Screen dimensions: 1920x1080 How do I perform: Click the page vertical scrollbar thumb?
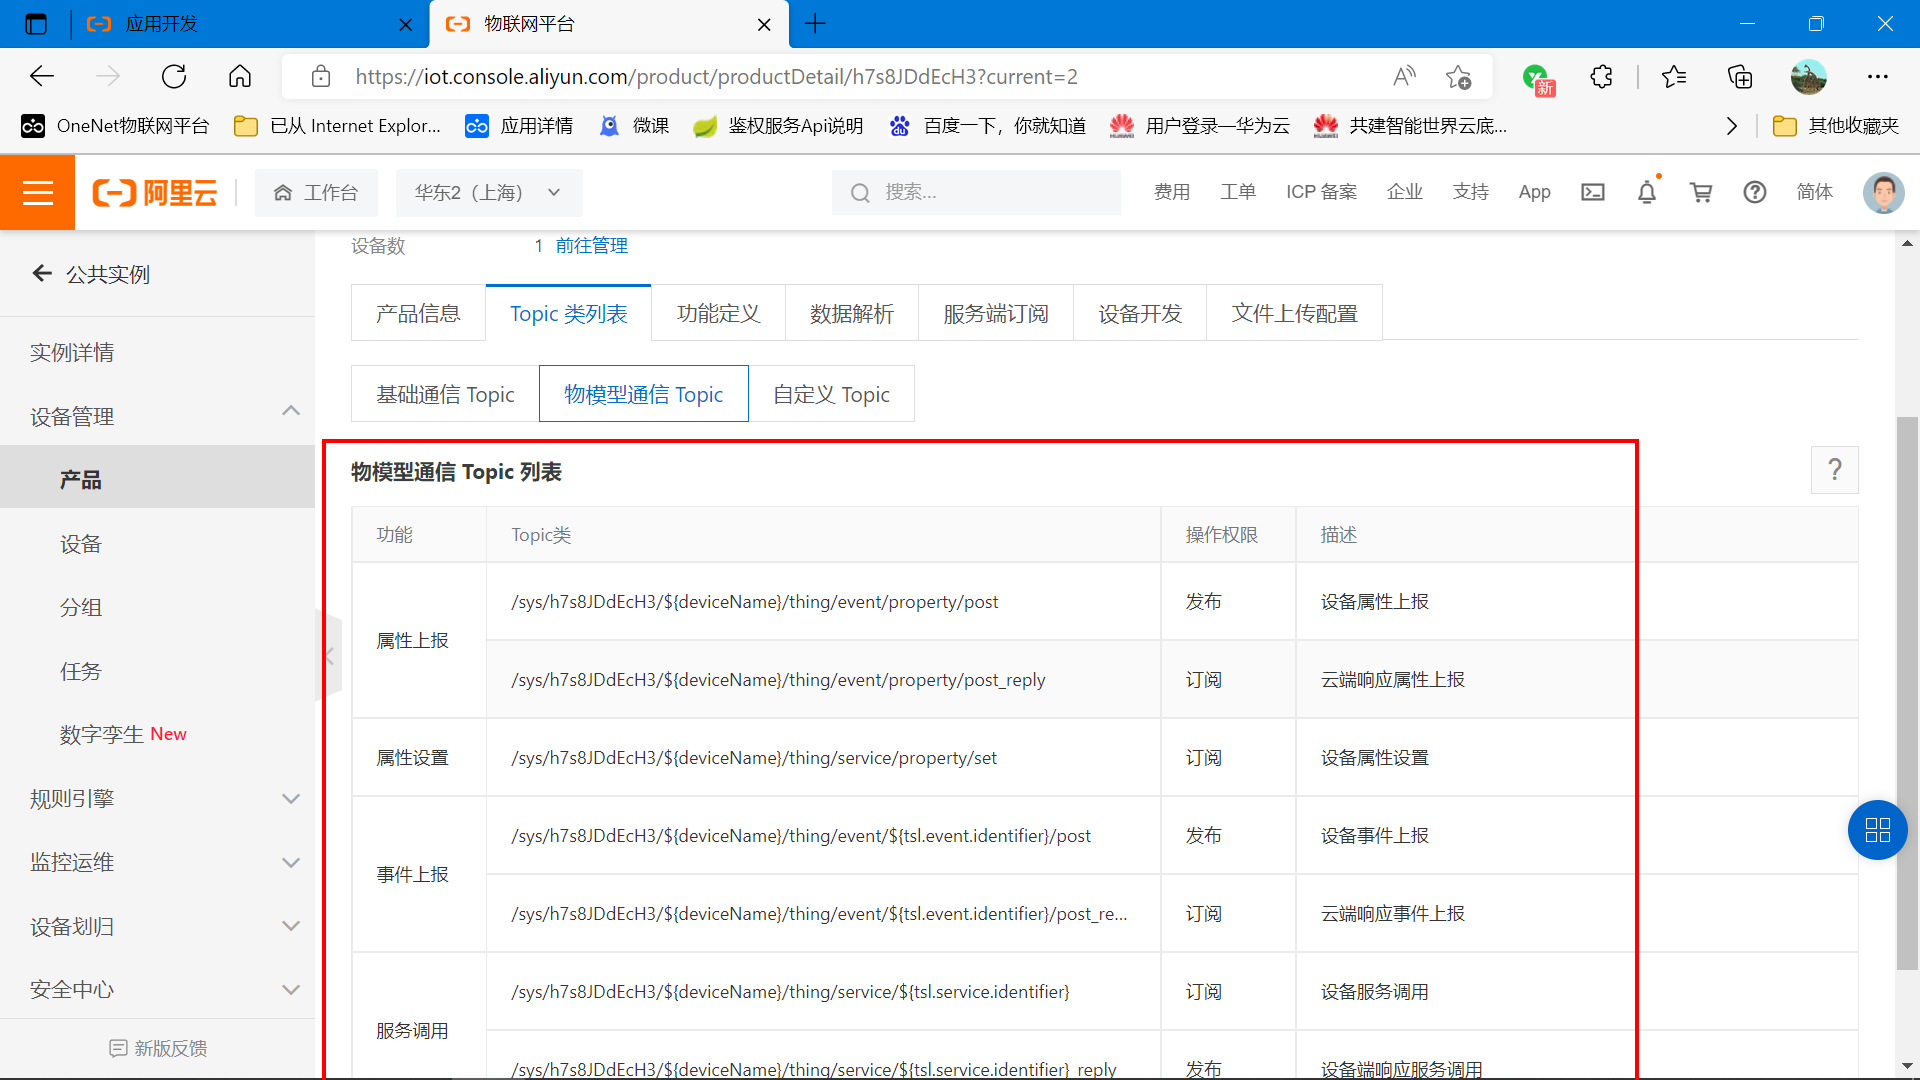[1907, 692]
